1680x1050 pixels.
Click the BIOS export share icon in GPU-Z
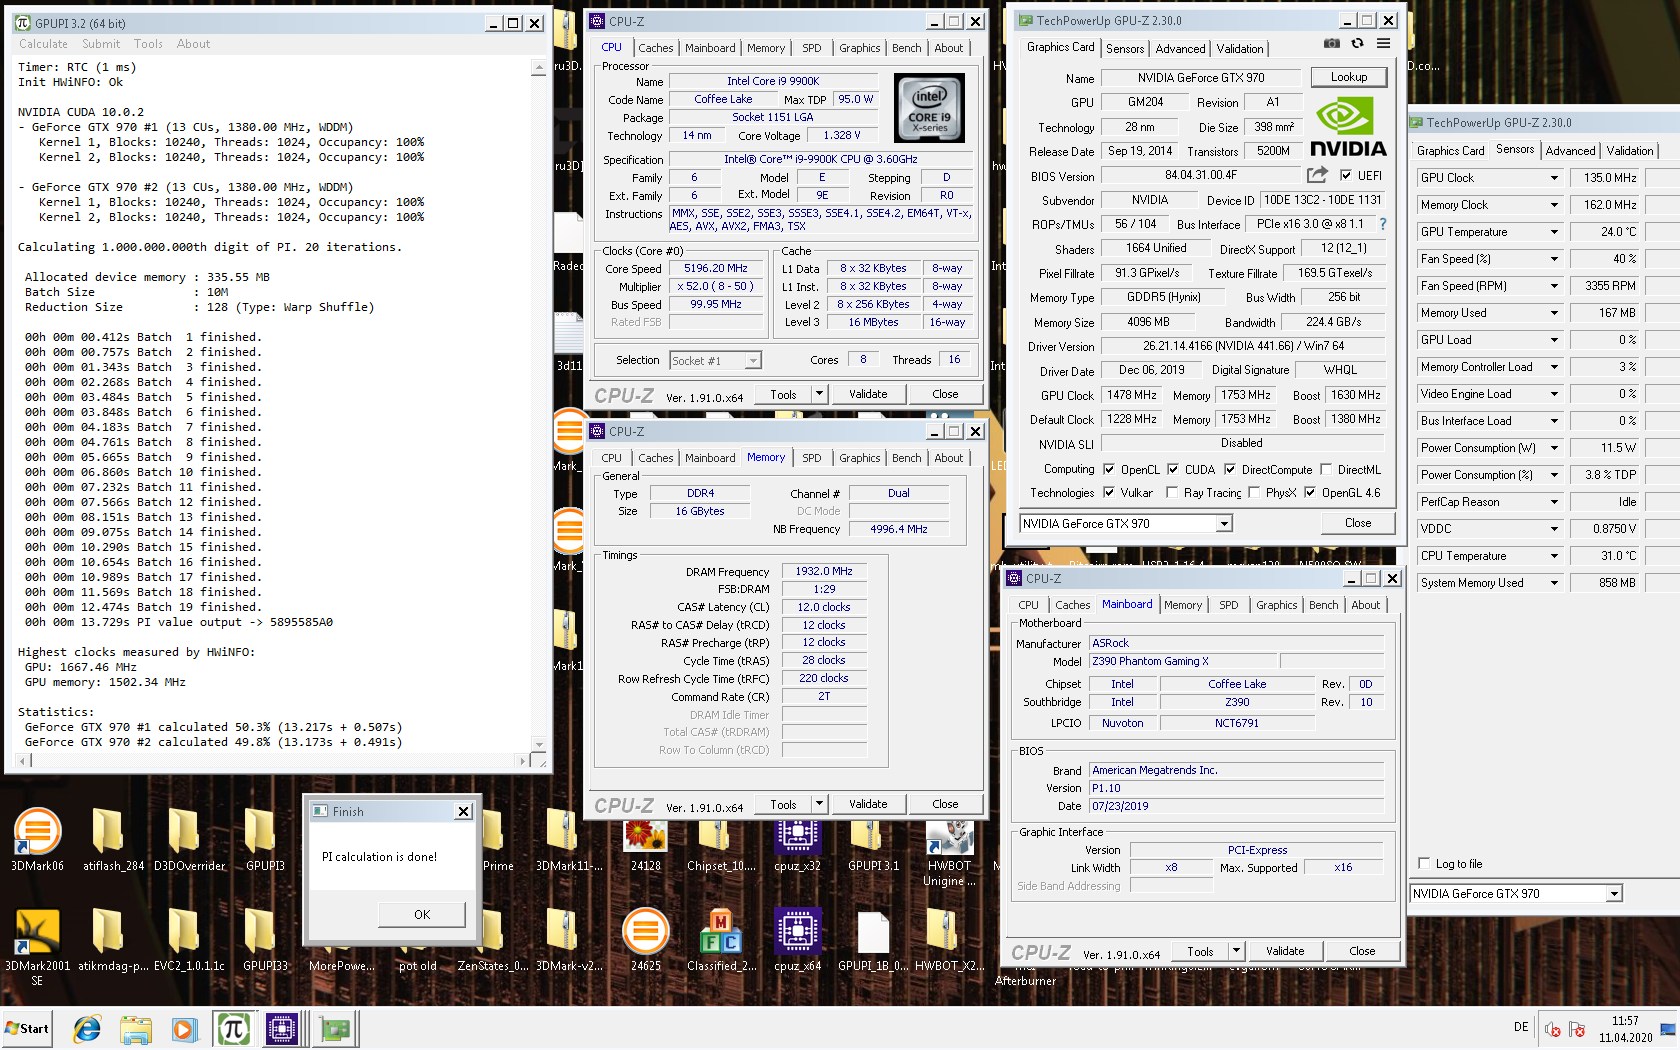tap(1317, 175)
